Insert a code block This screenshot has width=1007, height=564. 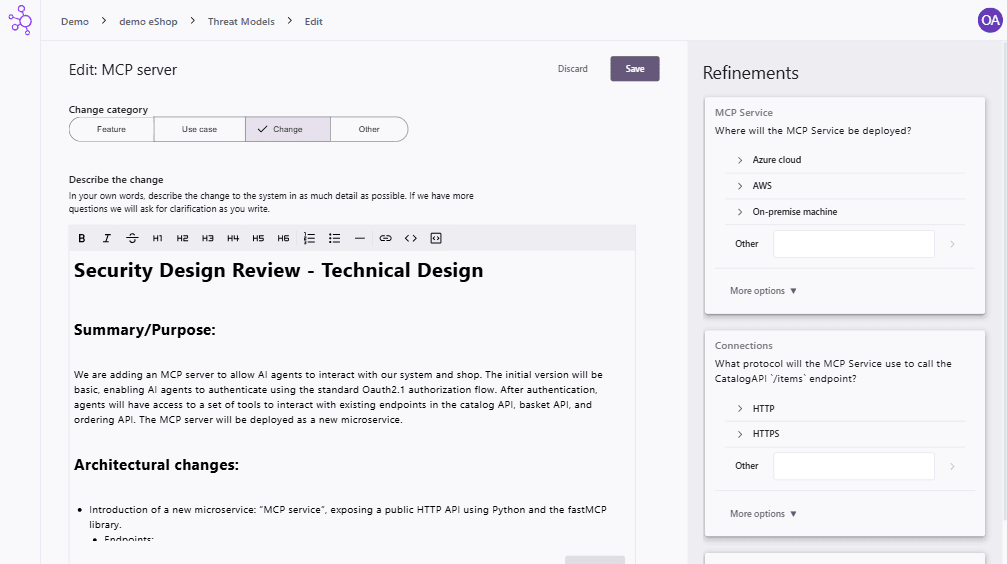436,238
